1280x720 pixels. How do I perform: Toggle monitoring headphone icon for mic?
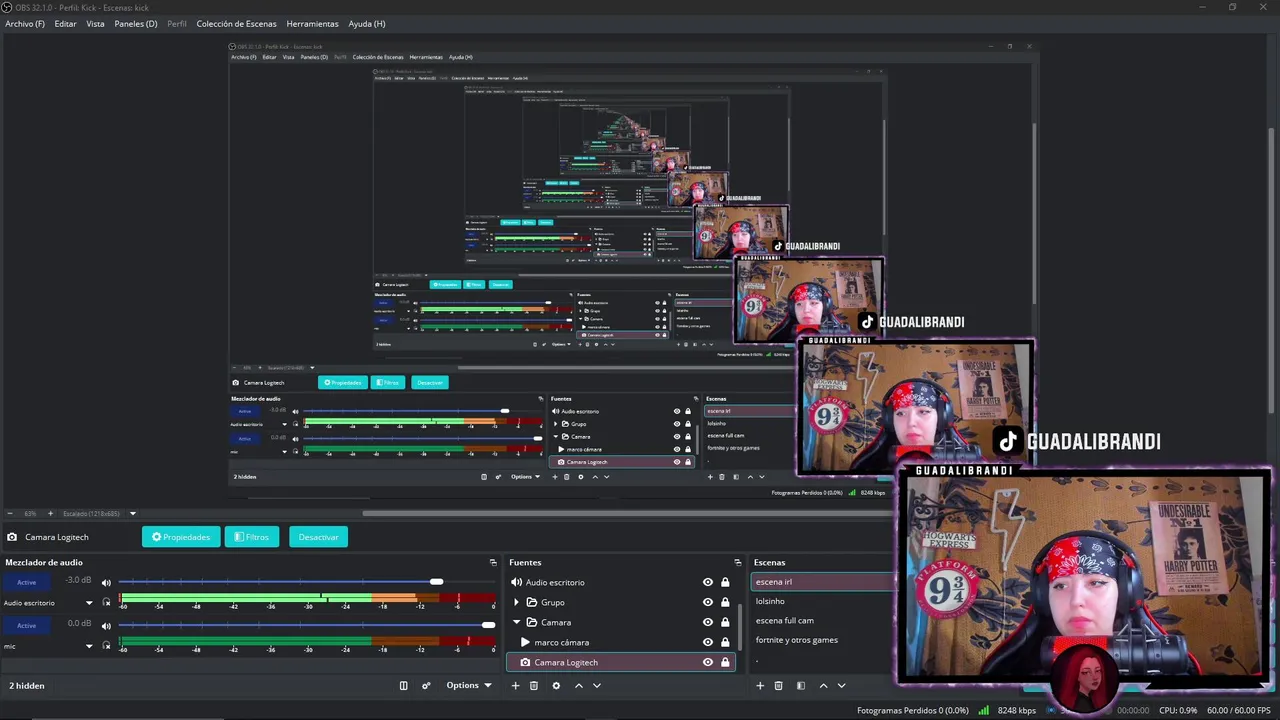(x=106, y=646)
